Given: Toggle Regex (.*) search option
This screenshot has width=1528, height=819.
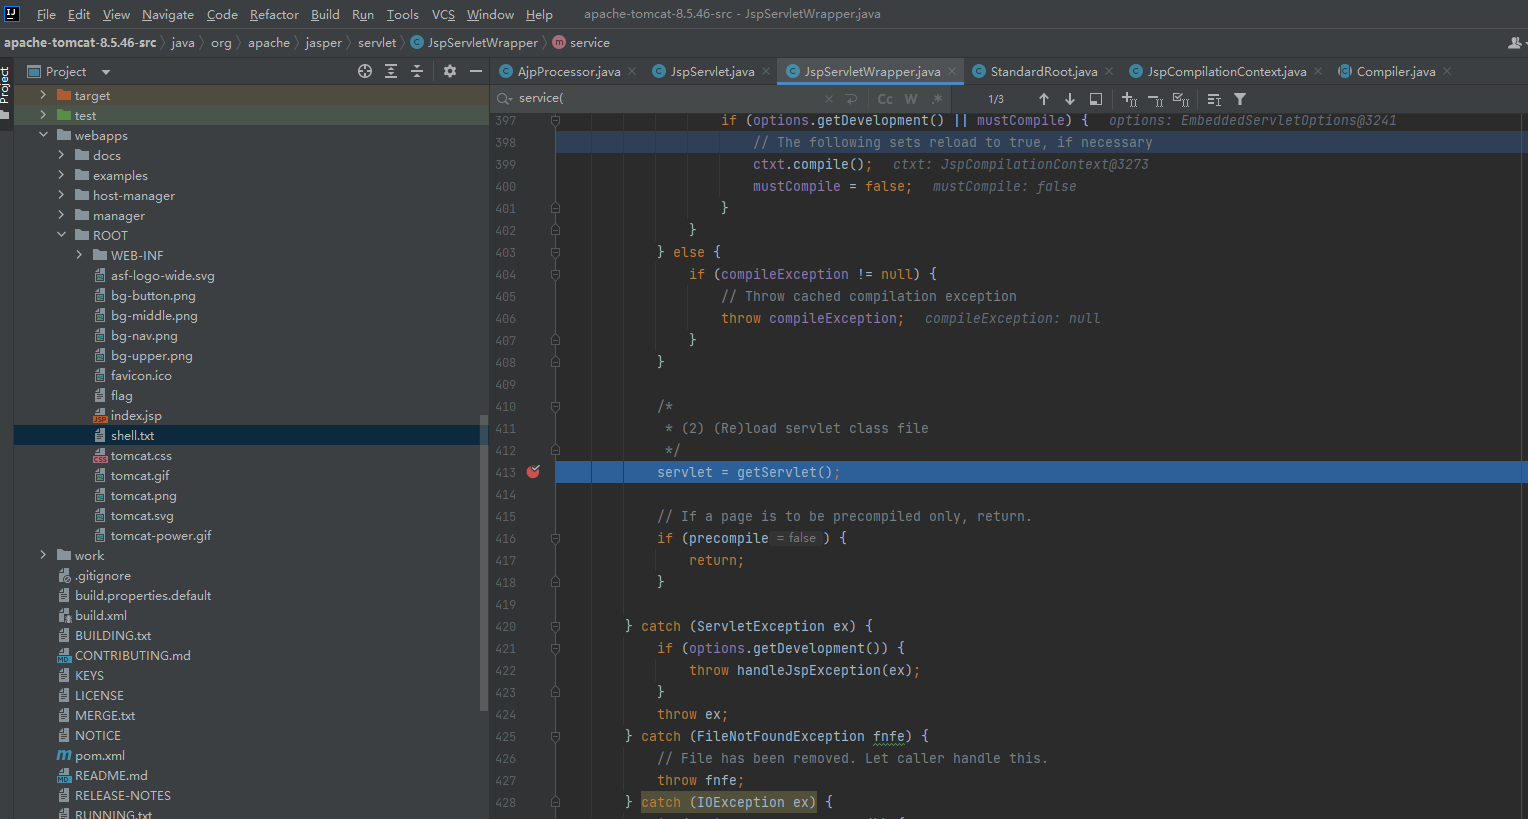Looking at the screenshot, I should 937,99.
